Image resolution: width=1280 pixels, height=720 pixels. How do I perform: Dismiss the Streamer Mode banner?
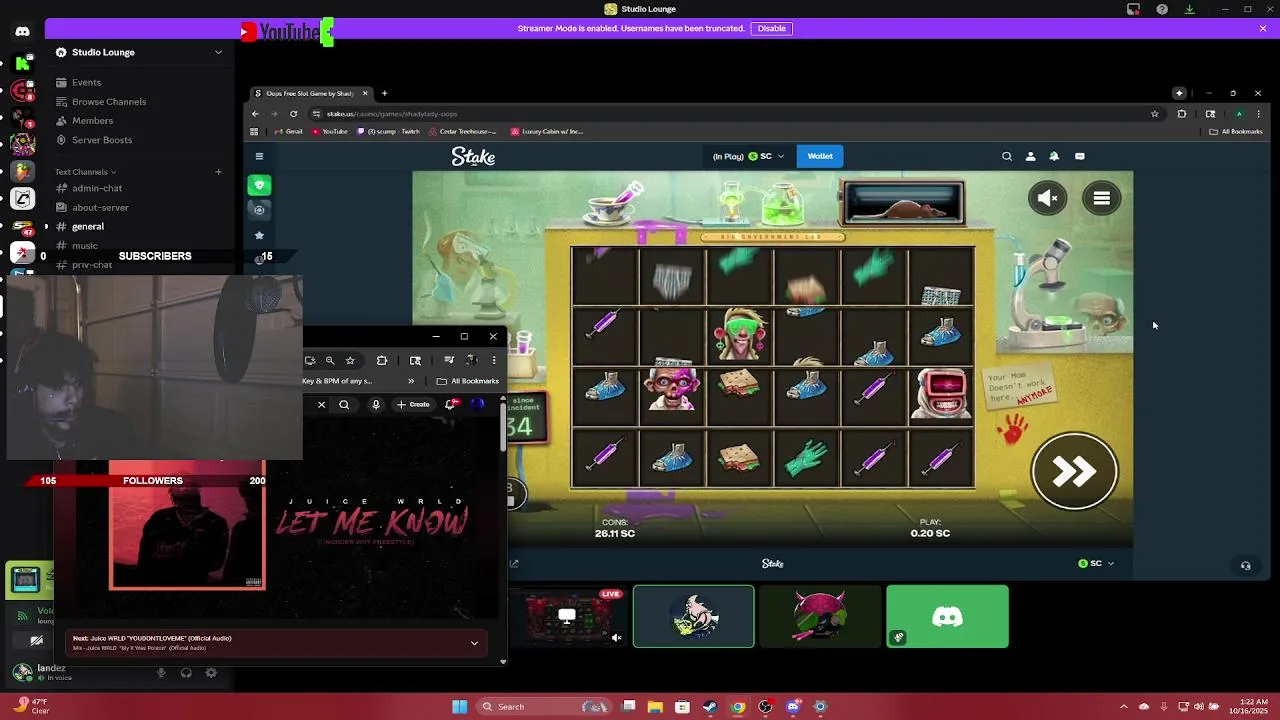[x=1263, y=28]
